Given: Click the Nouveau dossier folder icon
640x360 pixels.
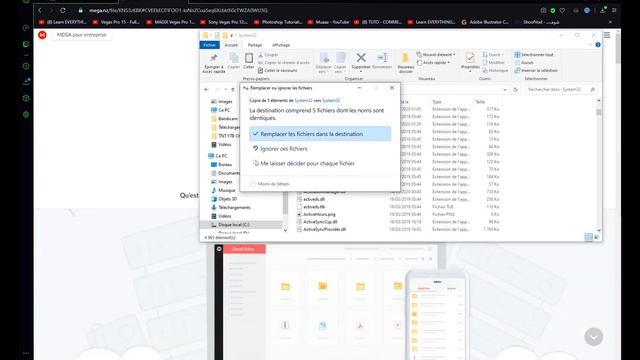Looking at the screenshot, I should [x=405, y=58].
